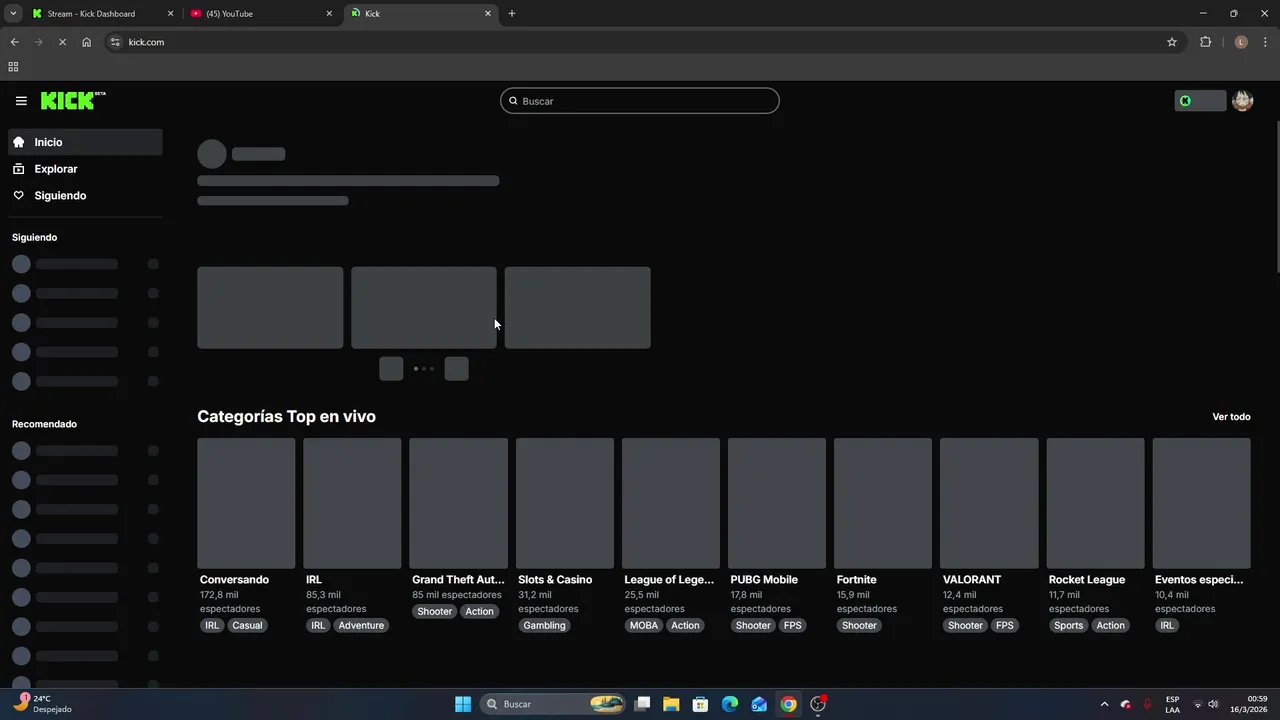Open the VALORANT category thumbnail
The width and height of the screenshot is (1280, 720).
pos(989,503)
